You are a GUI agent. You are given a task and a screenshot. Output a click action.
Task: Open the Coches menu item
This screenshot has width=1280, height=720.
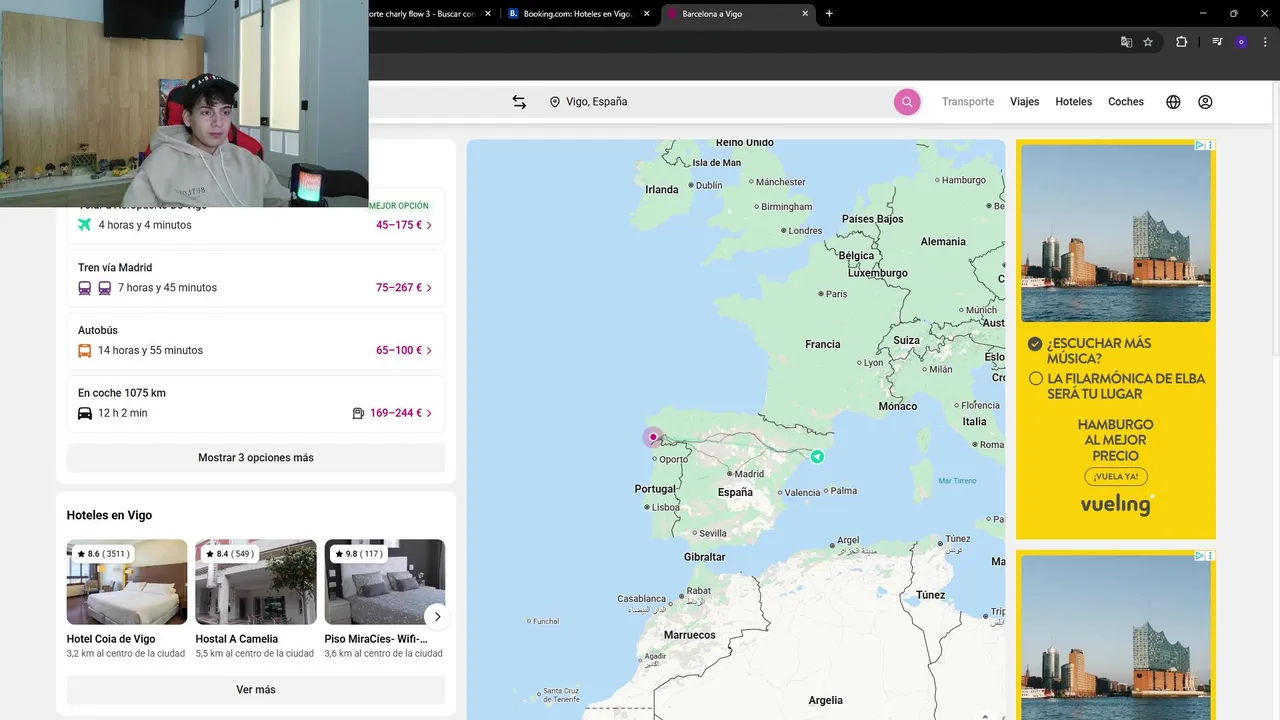(1126, 102)
